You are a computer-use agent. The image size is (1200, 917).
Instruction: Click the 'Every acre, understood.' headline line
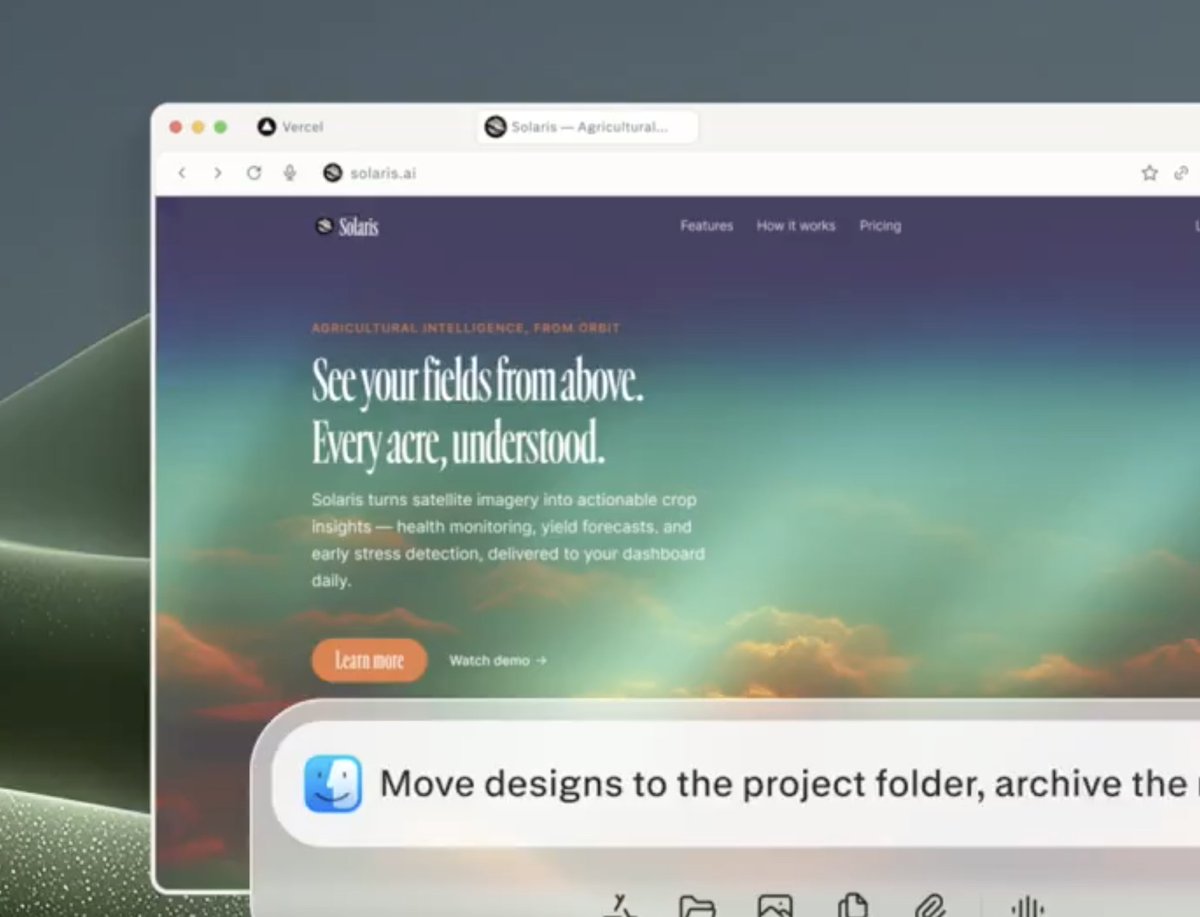[458, 443]
